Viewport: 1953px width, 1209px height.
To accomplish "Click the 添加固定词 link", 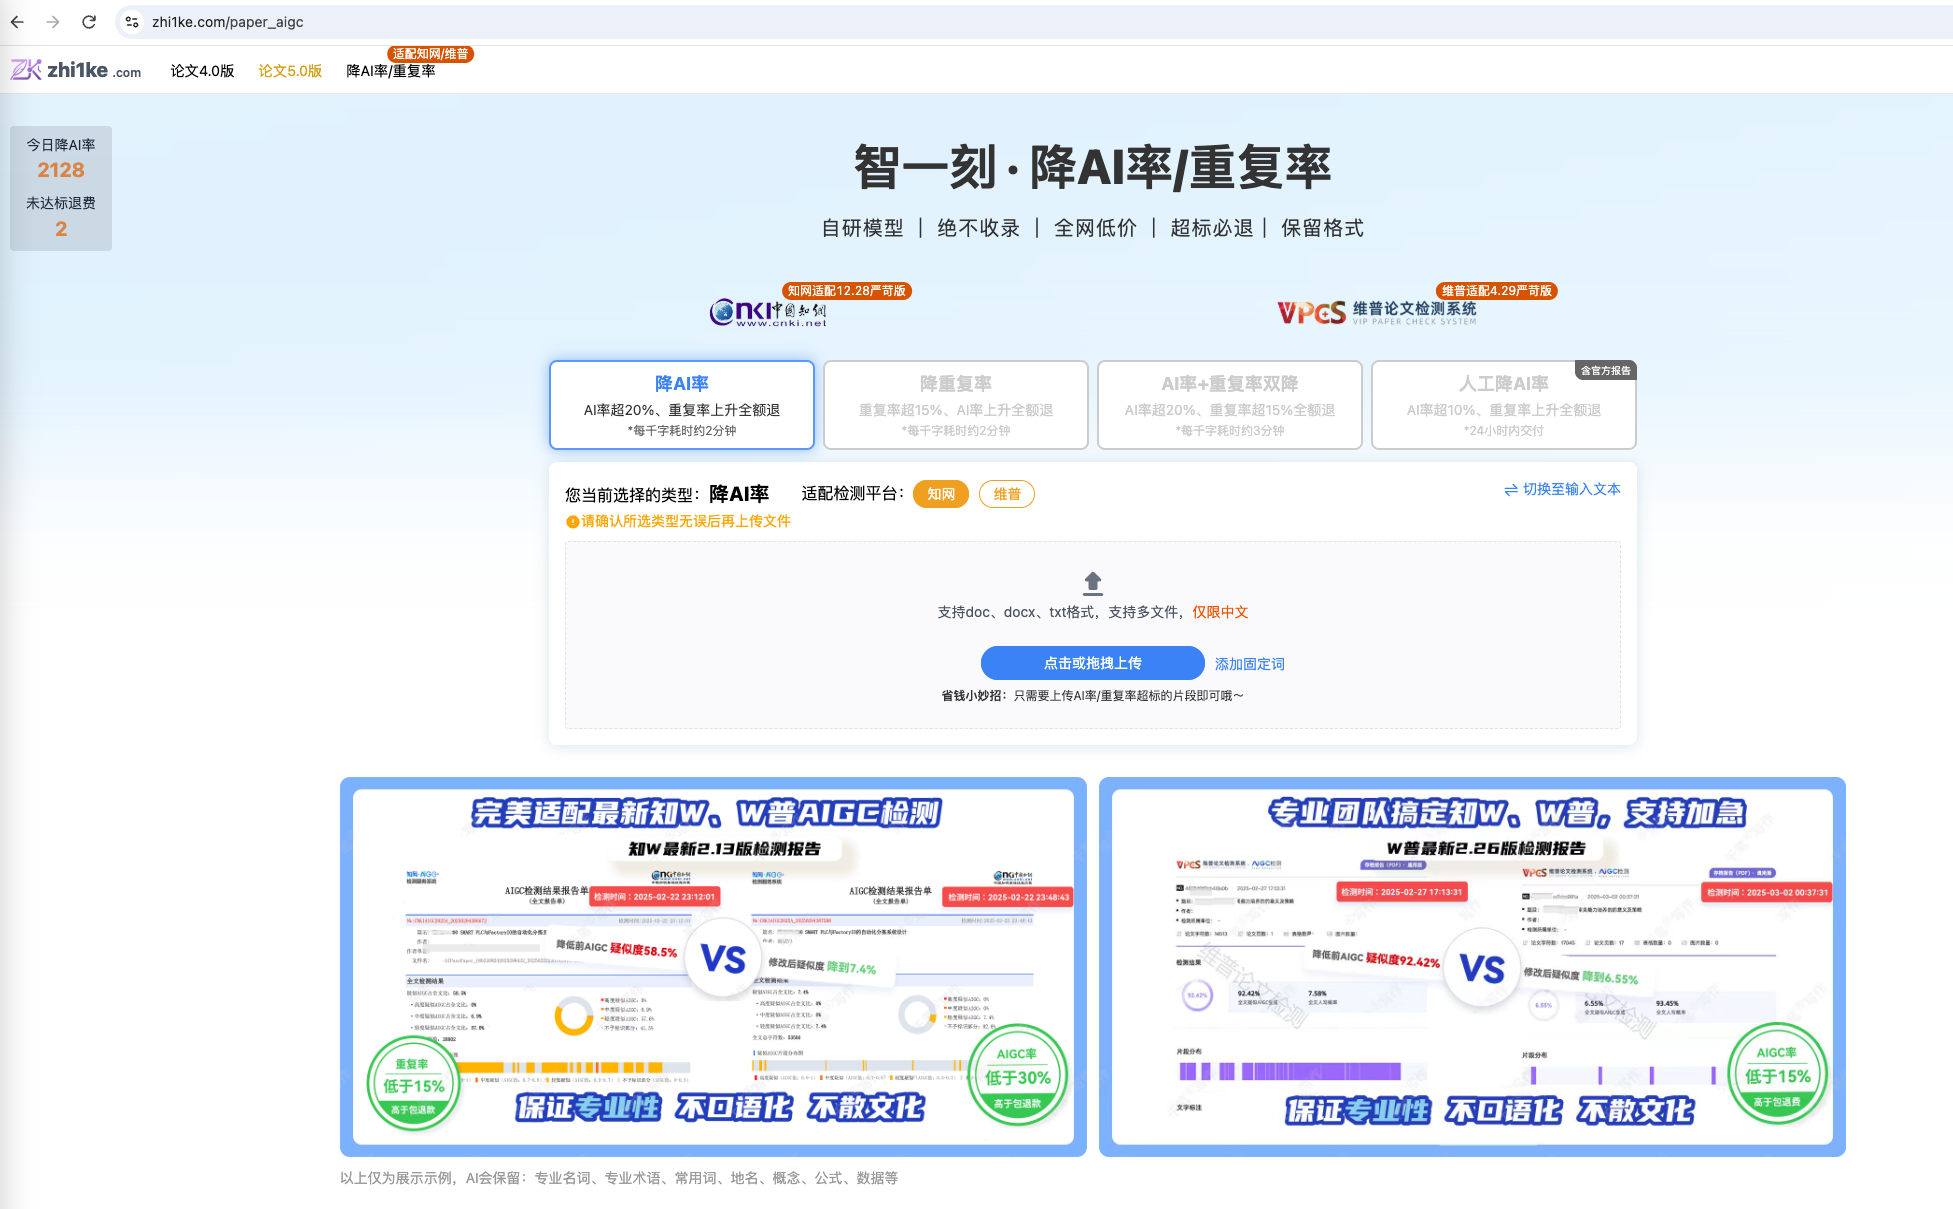I will coord(1250,664).
